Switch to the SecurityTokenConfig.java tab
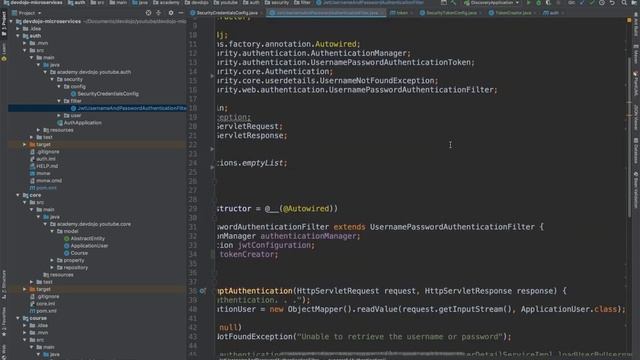 pyautogui.click(x=451, y=13)
